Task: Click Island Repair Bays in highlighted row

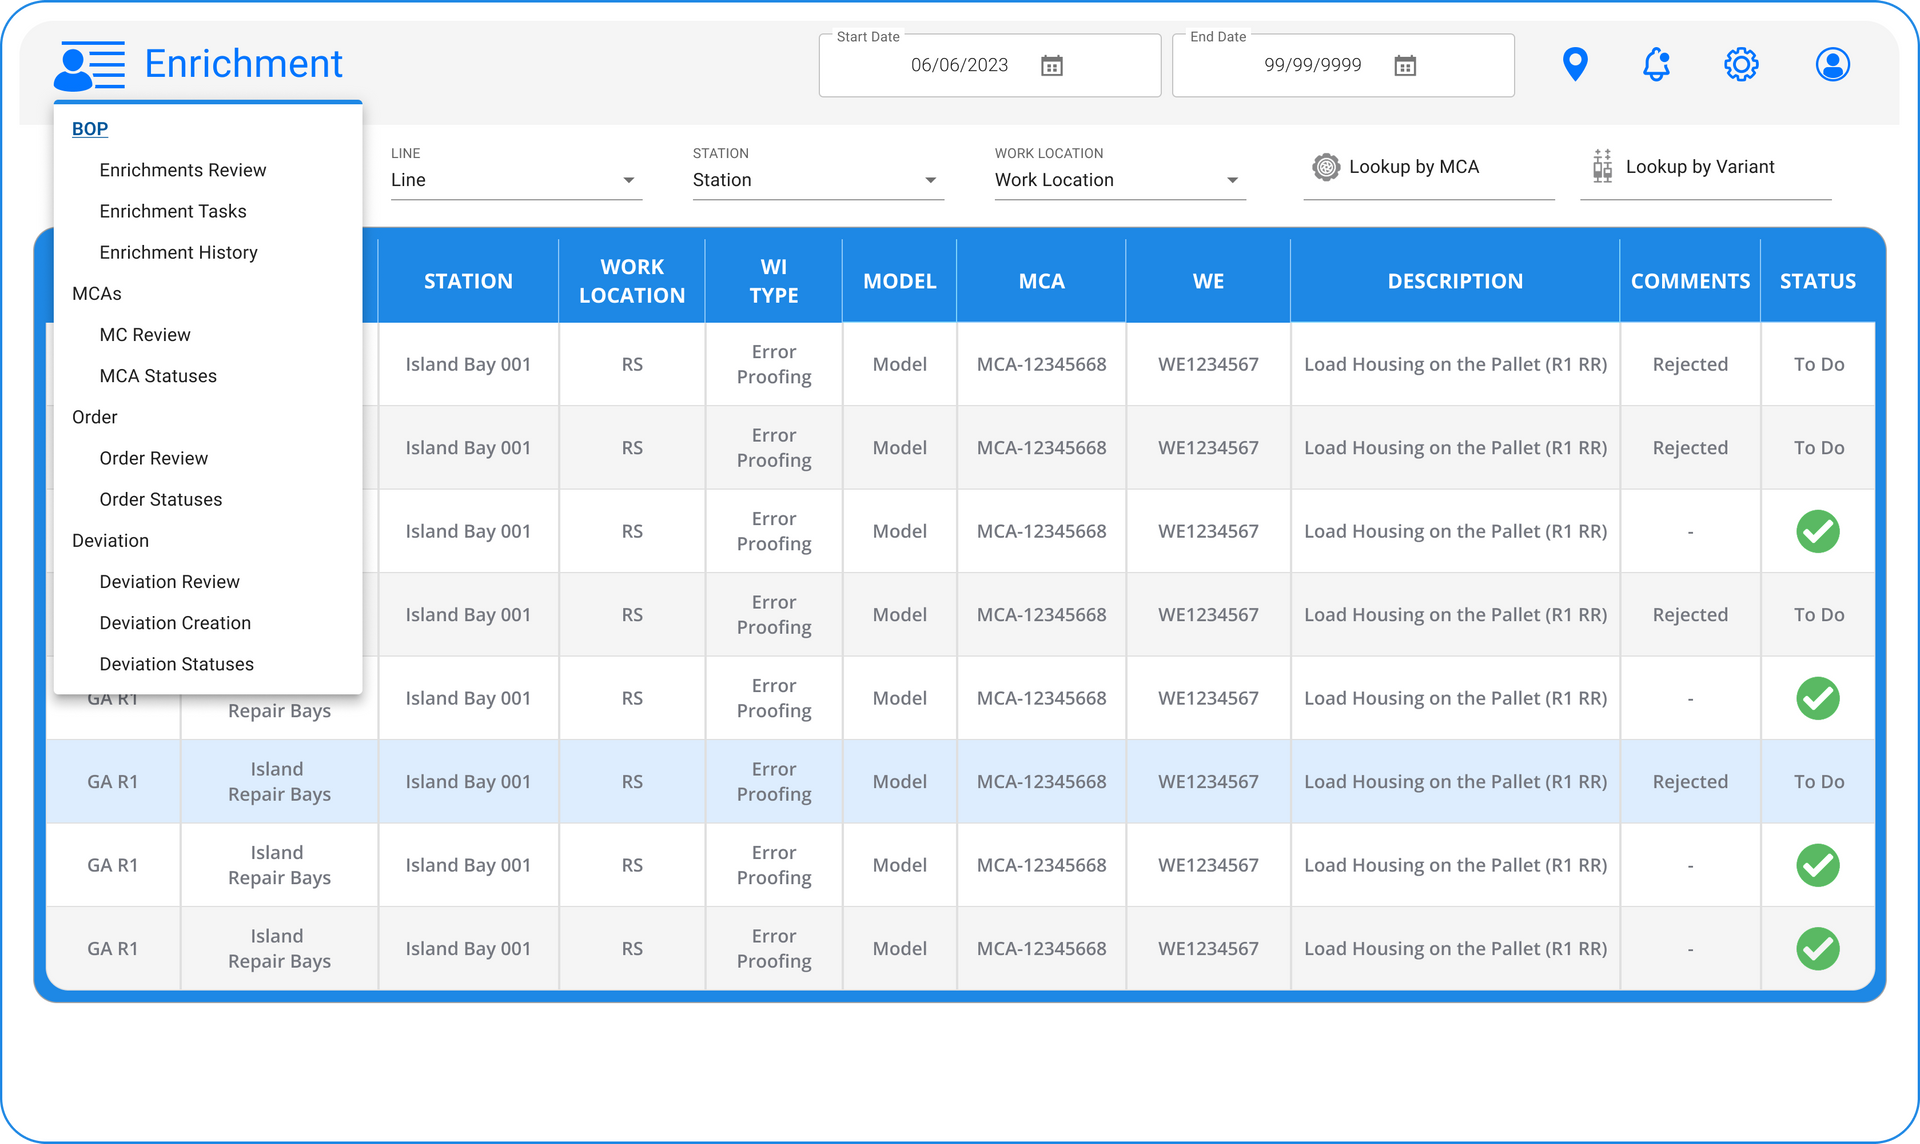Action: (279, 782)
